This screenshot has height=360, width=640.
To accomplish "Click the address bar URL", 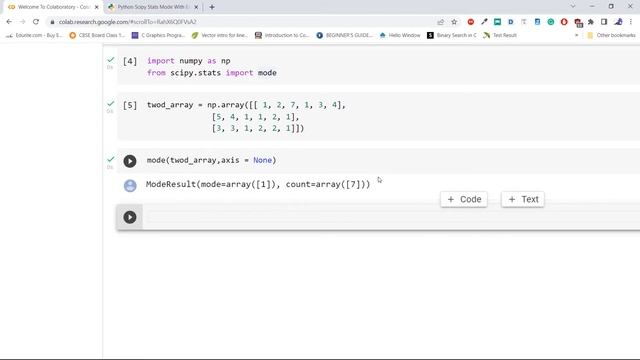I will coord(127,22).
